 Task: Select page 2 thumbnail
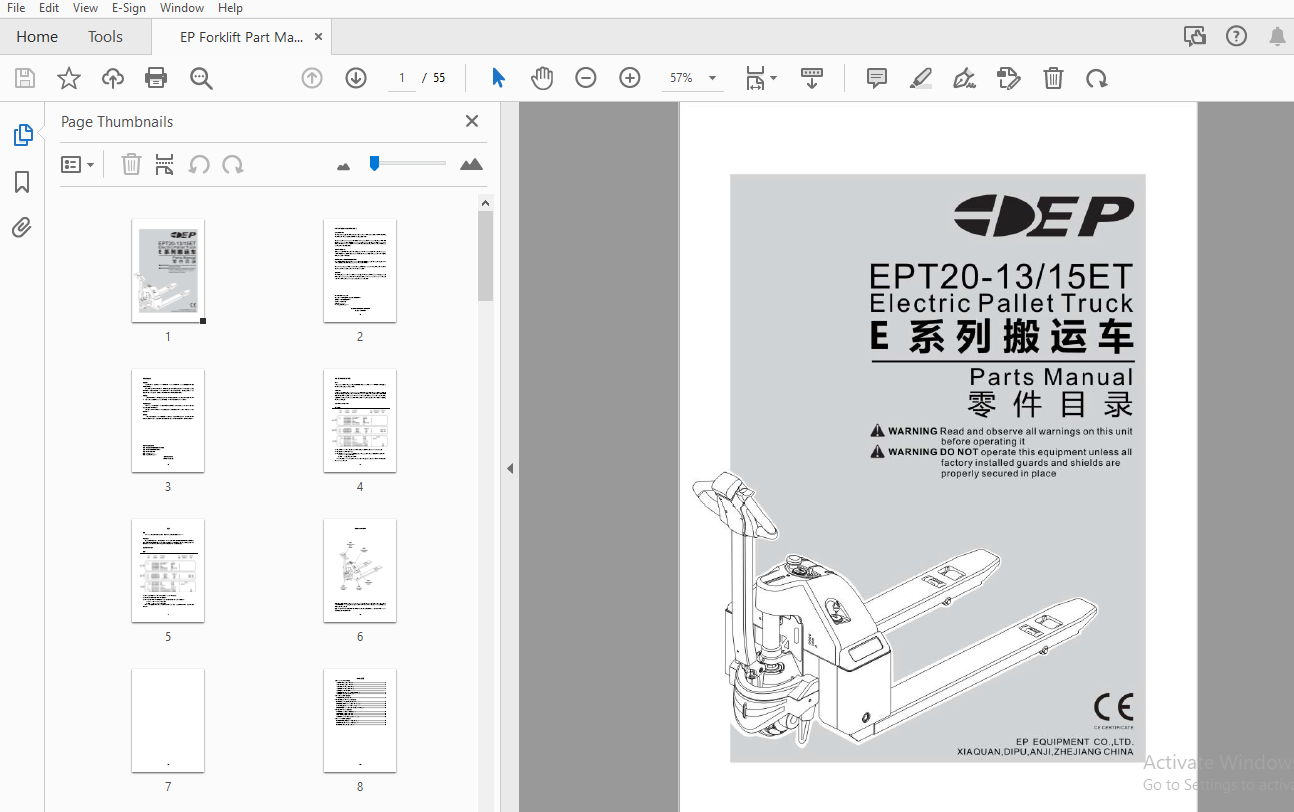tap(360, 271)
